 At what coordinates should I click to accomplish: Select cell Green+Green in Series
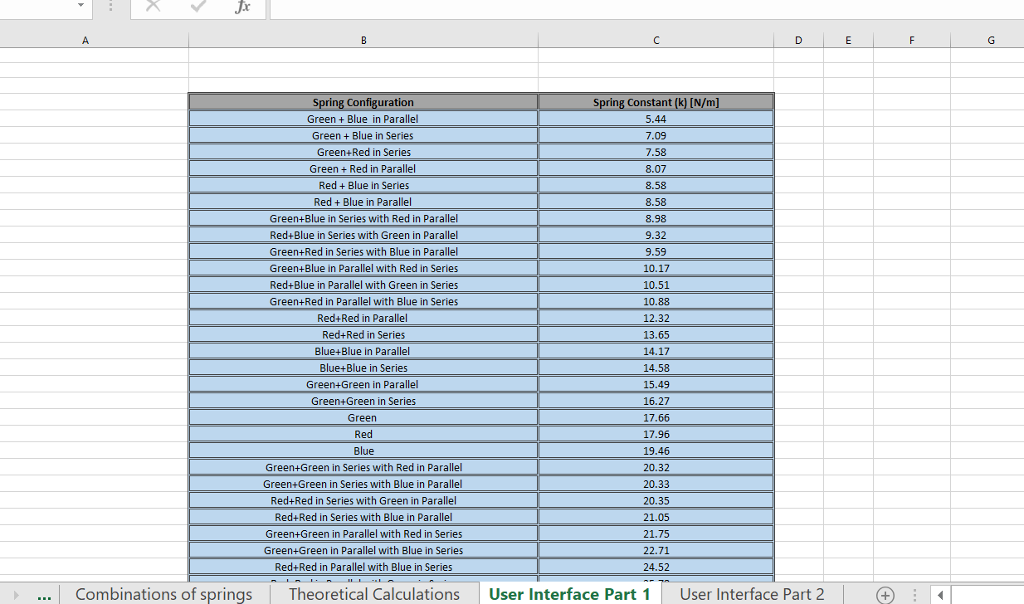coord(363,401)
